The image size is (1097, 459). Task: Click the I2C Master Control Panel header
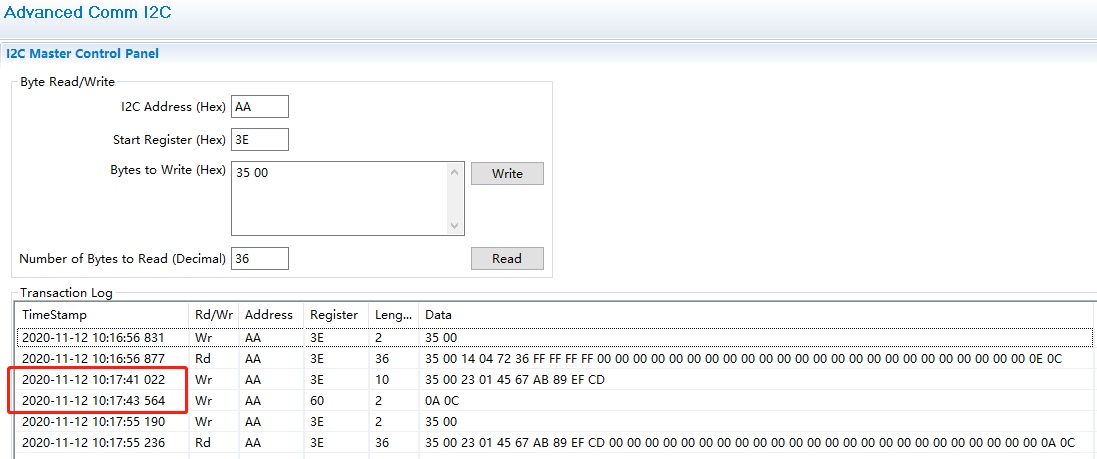tap(82, 53)
